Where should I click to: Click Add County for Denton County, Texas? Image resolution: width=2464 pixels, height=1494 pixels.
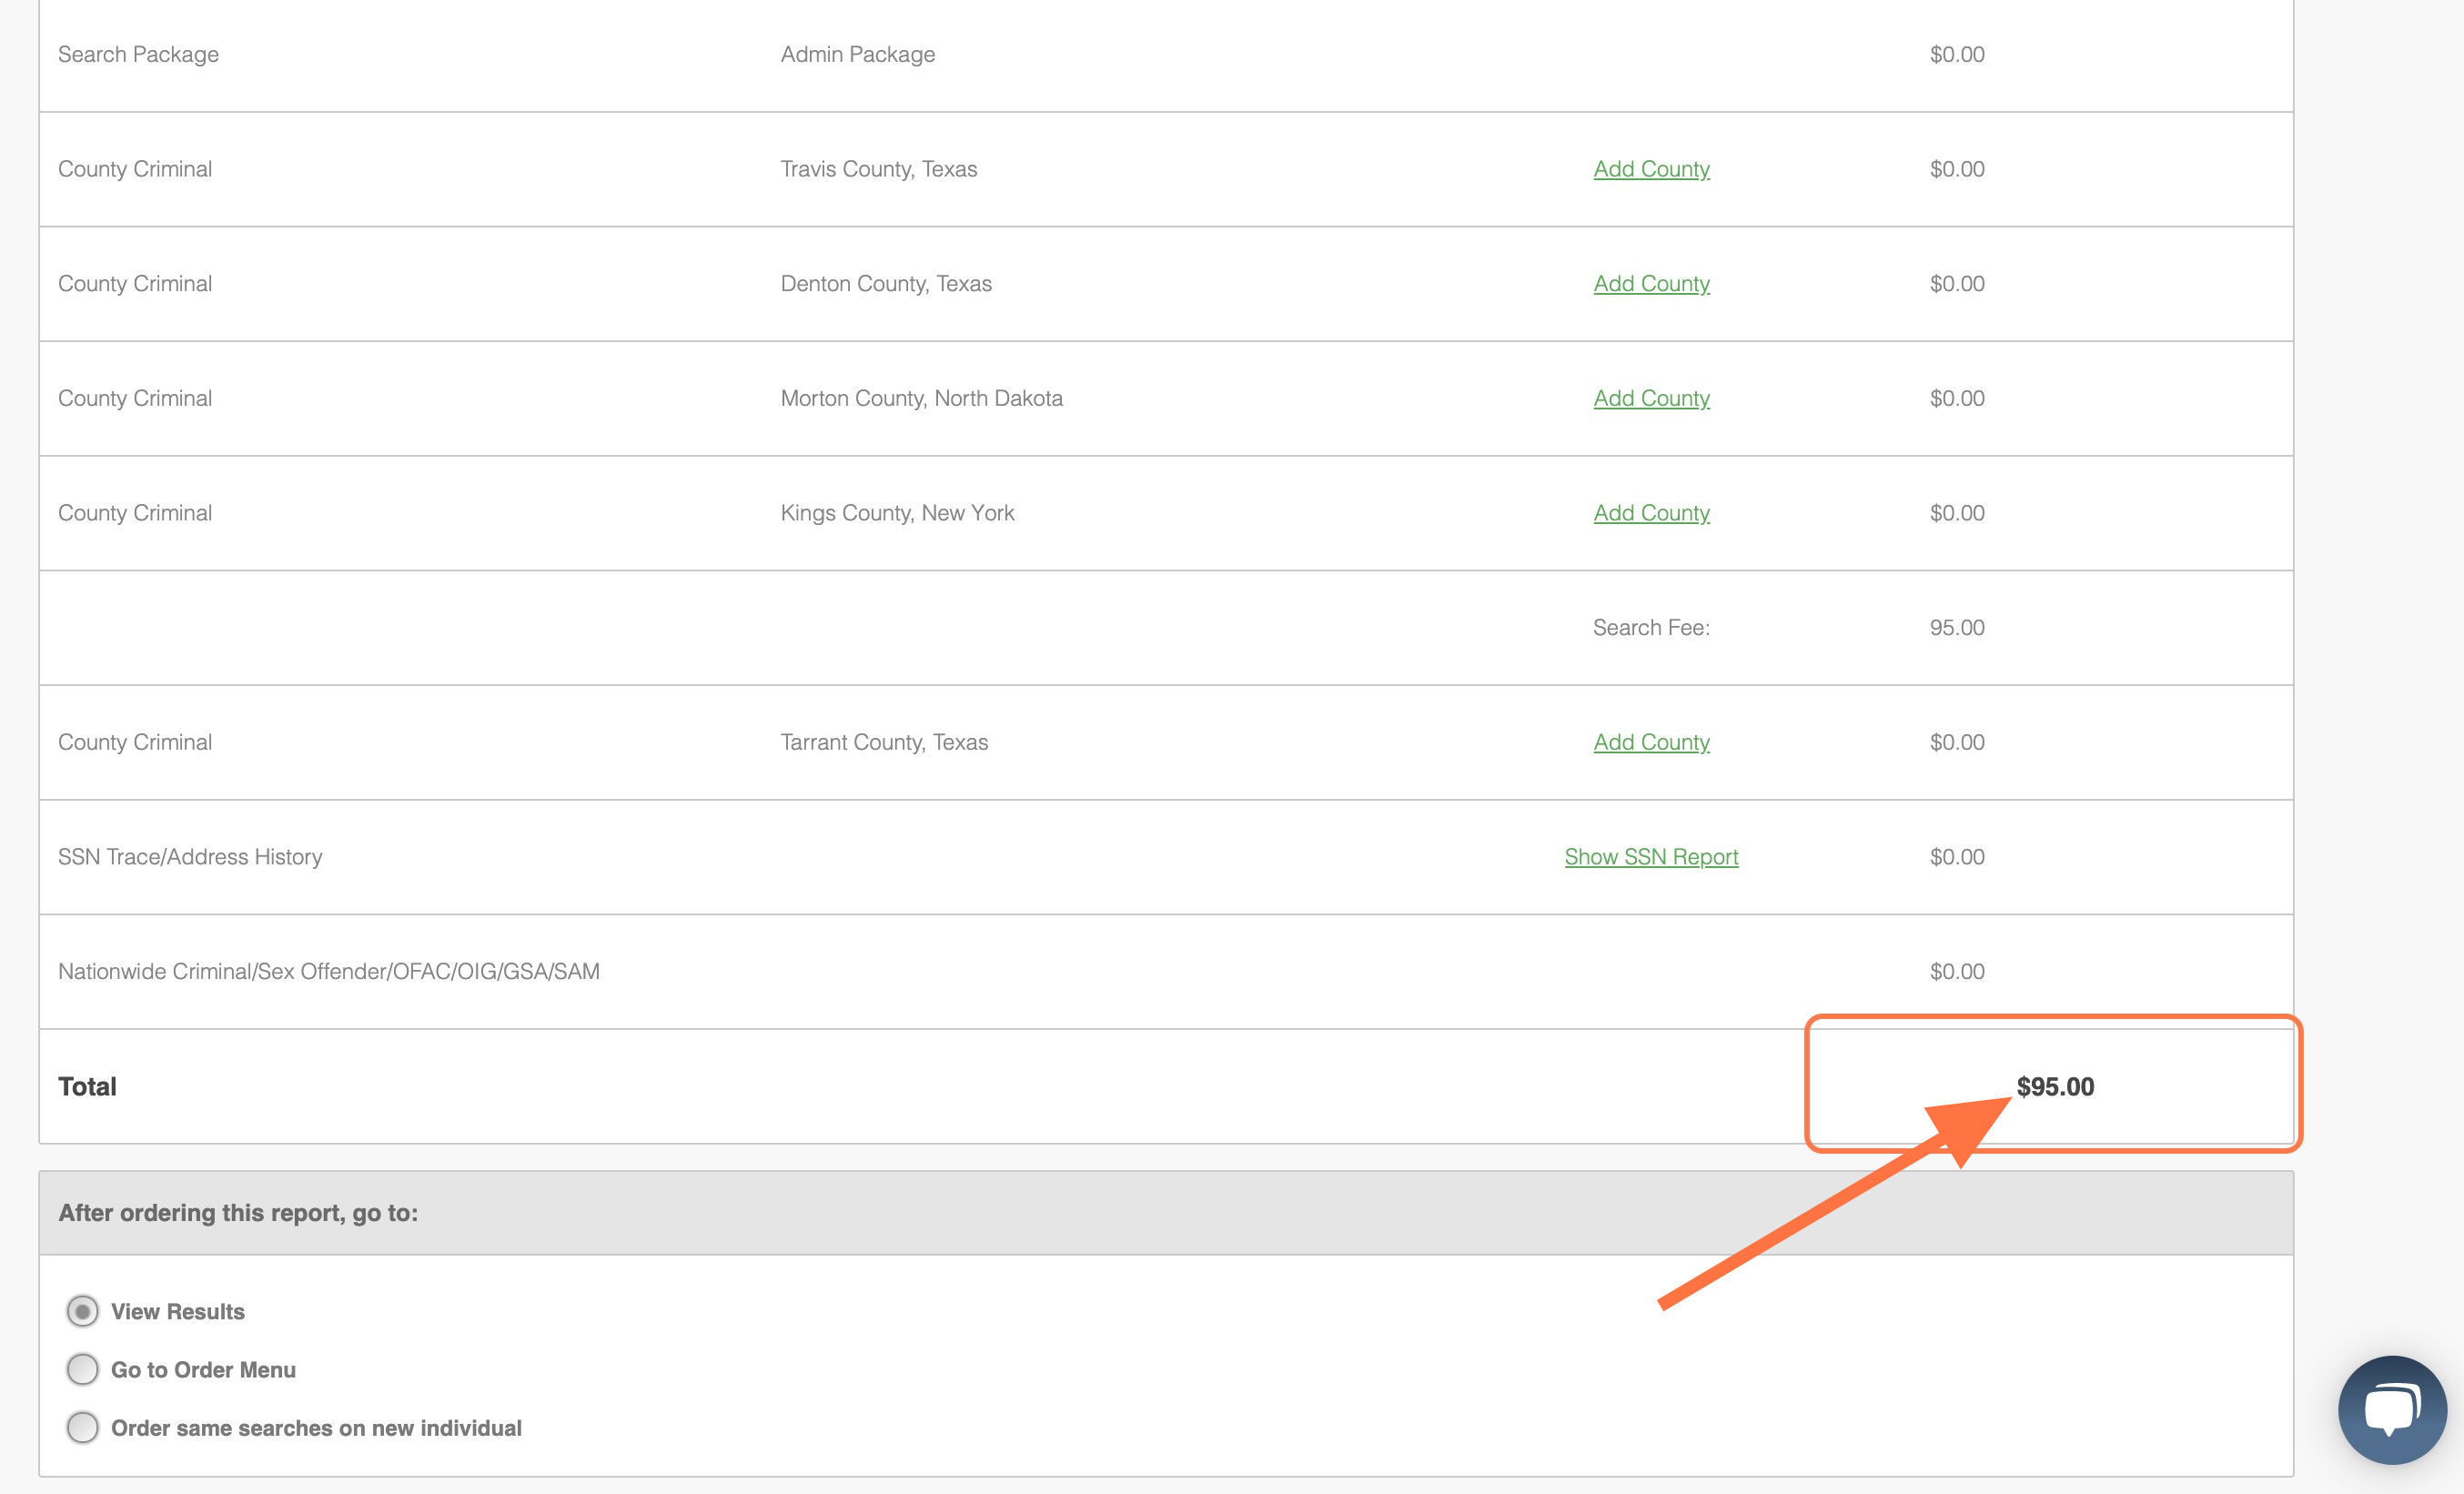pos(1651,284)
